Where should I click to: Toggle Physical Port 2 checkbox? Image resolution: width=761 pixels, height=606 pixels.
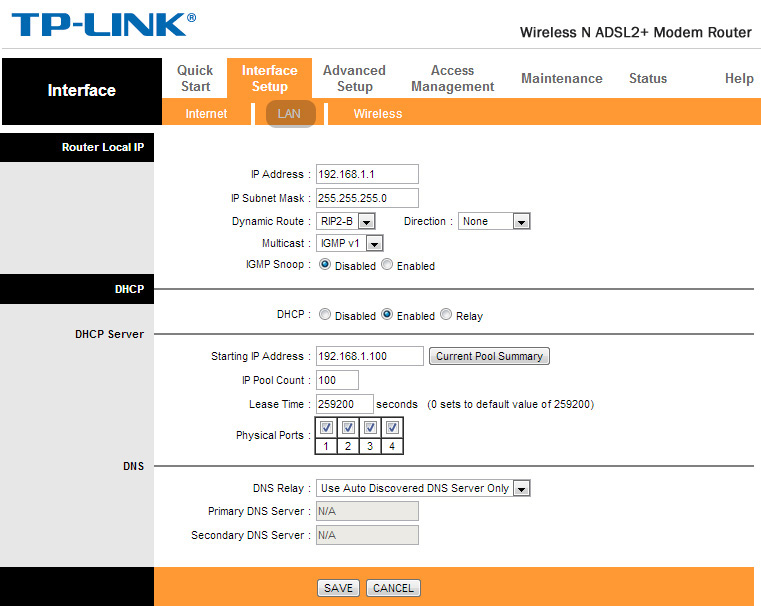coord(348,428)
